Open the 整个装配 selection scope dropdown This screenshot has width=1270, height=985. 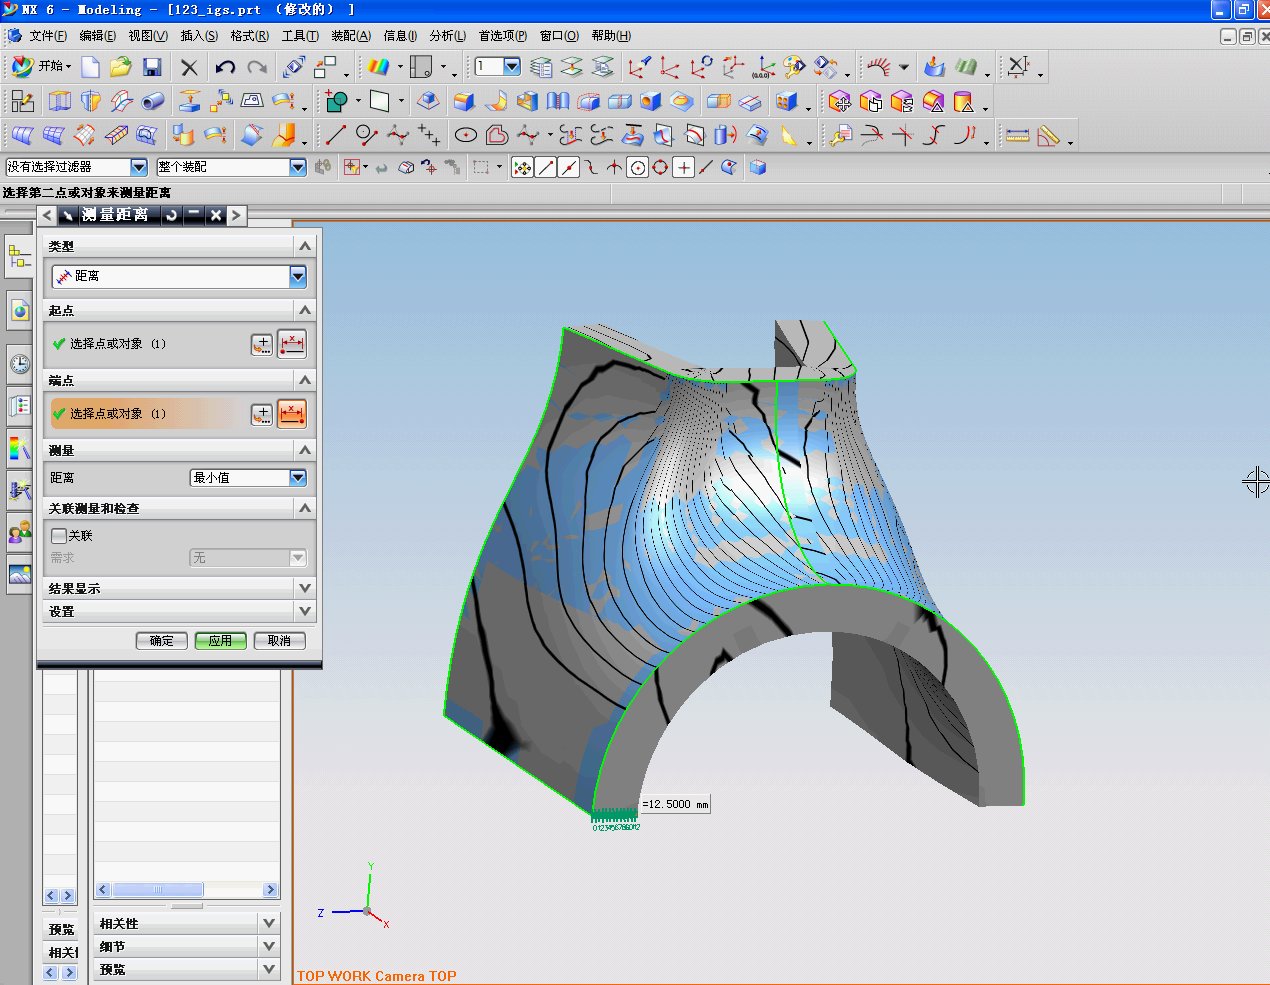point(231,167)
